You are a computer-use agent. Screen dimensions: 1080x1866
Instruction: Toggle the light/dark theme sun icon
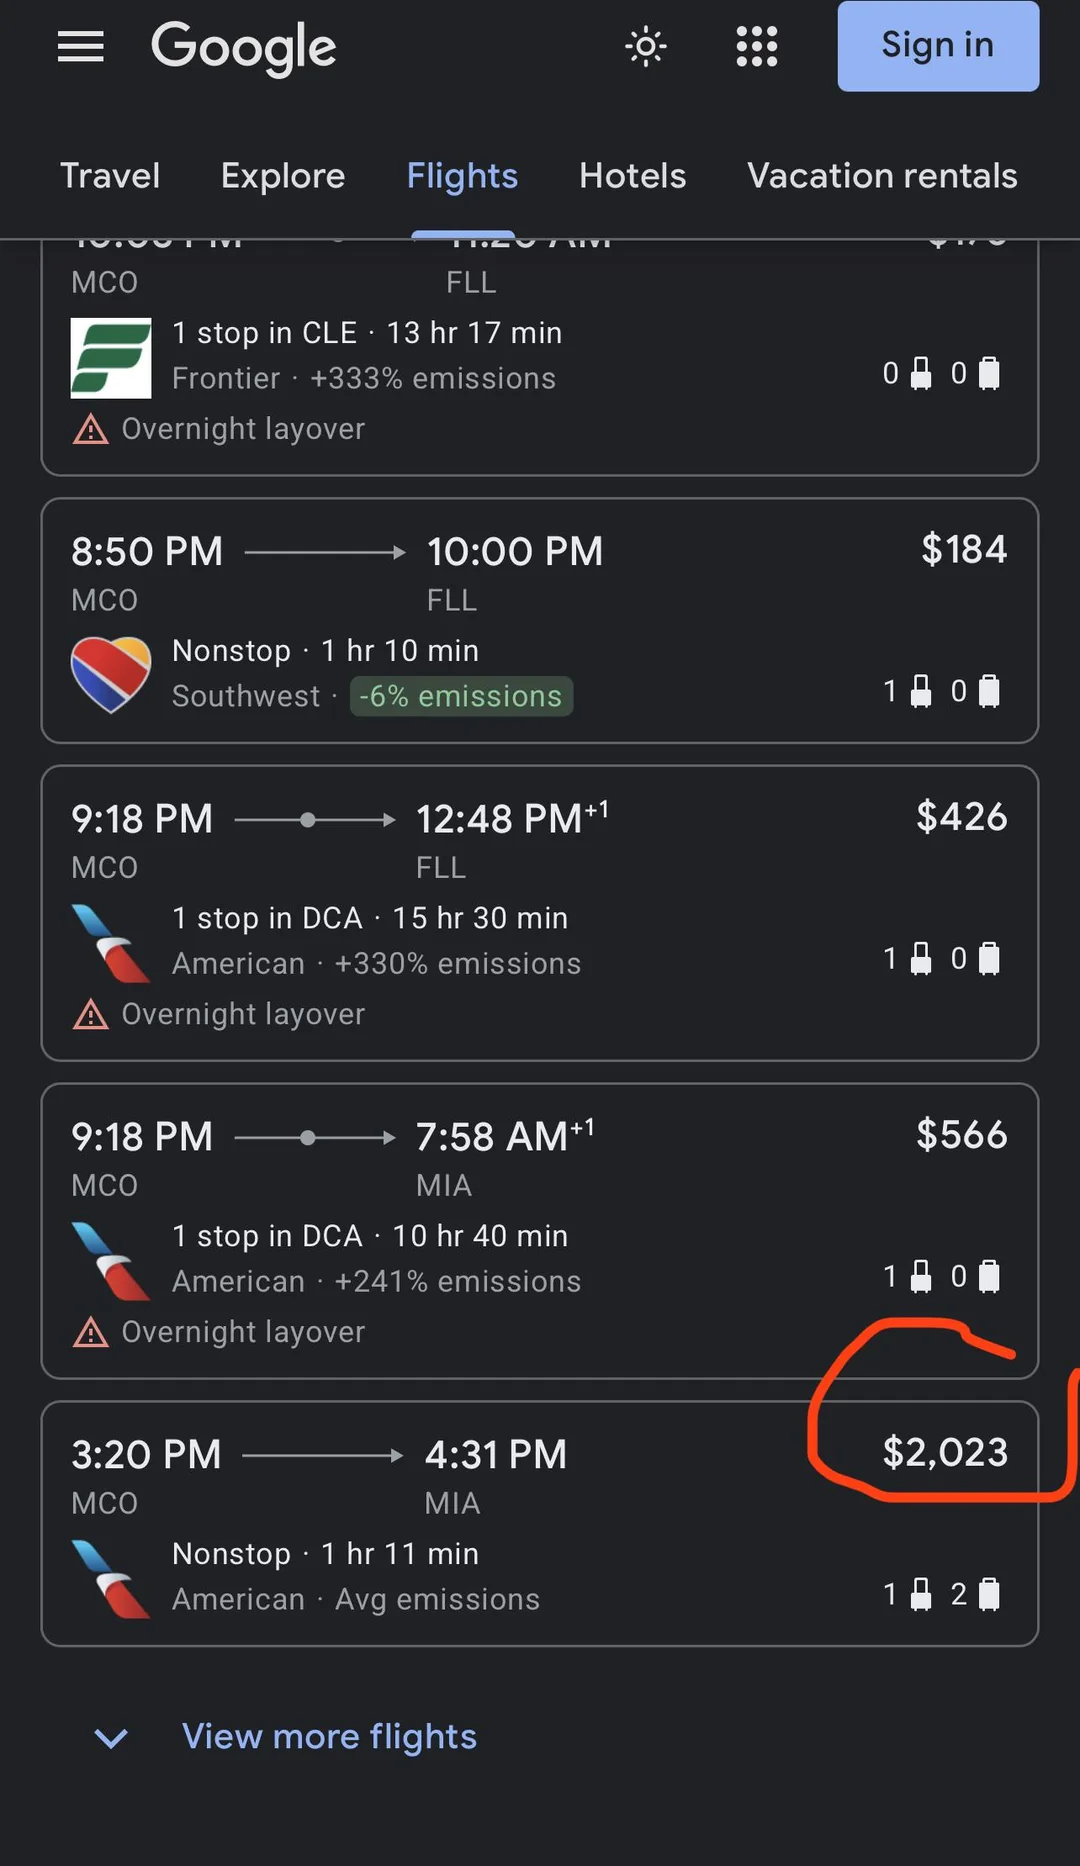(x=646, y=46)
